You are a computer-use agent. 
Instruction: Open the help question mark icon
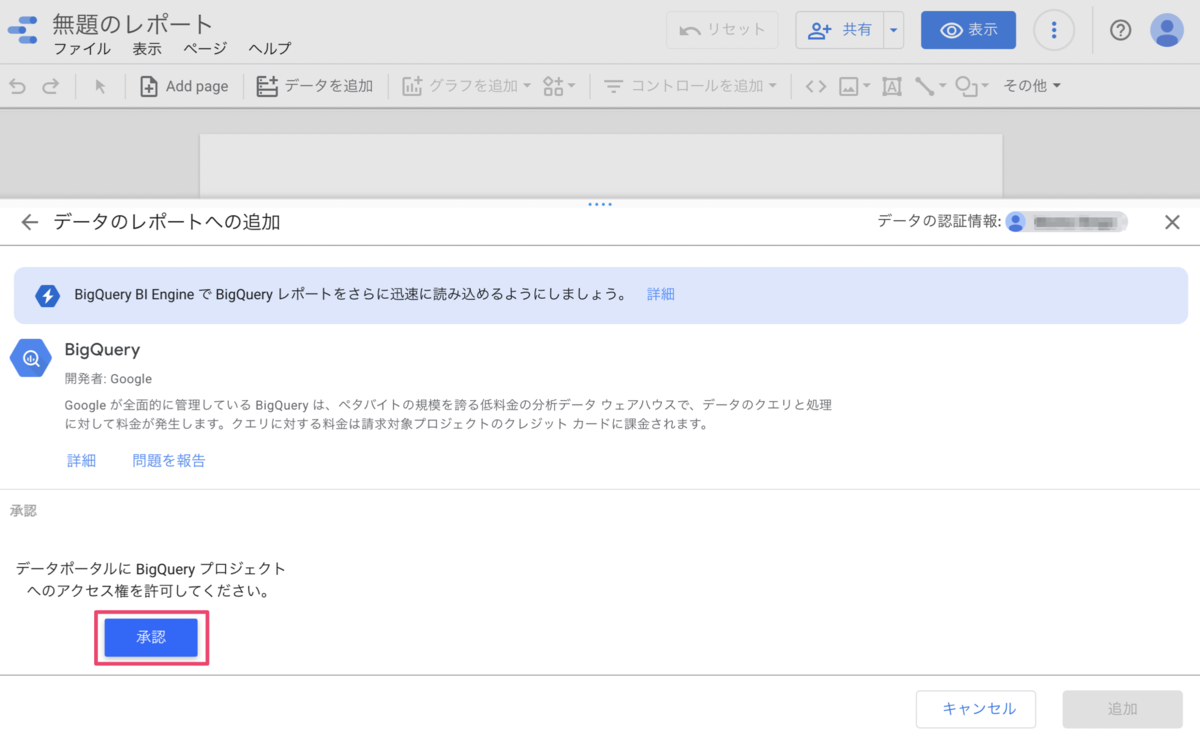point(1121,30)
